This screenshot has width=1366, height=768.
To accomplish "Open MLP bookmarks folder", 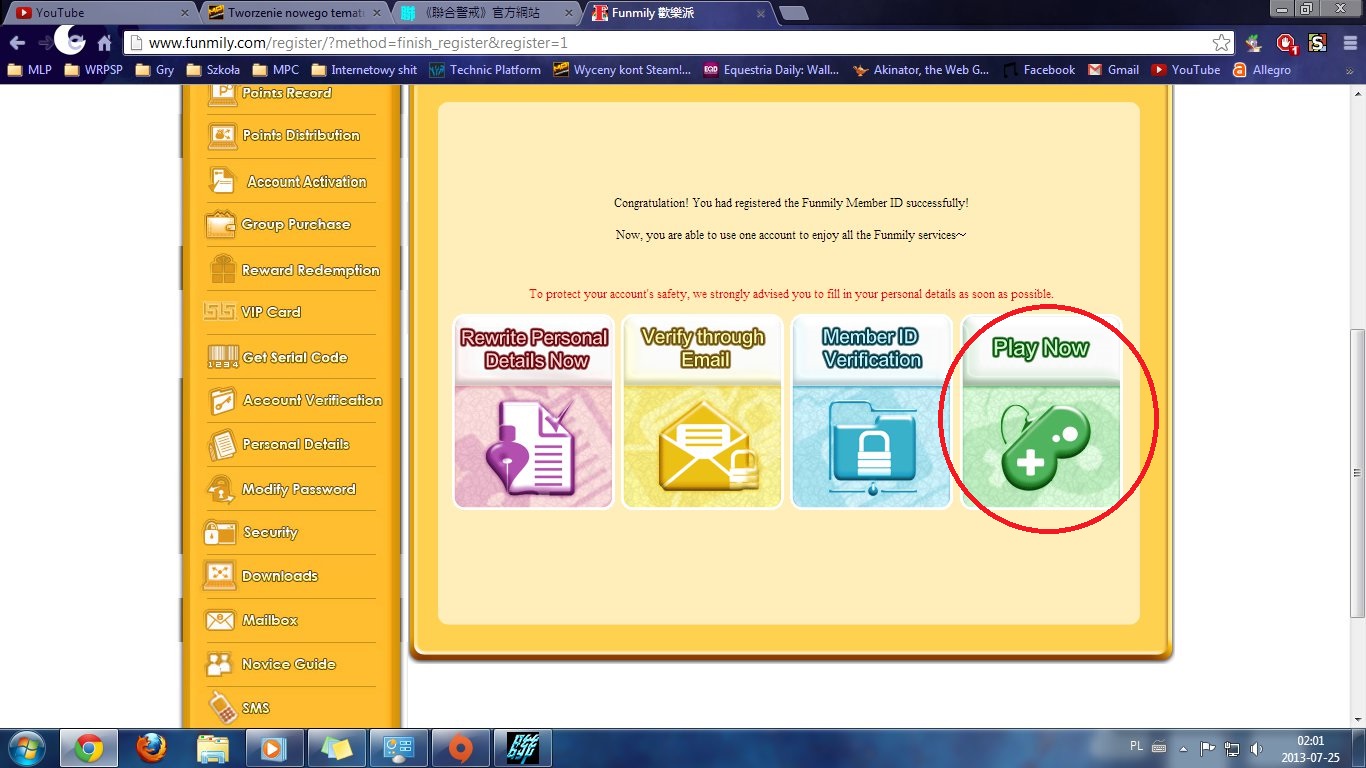I will pos(30,70).
